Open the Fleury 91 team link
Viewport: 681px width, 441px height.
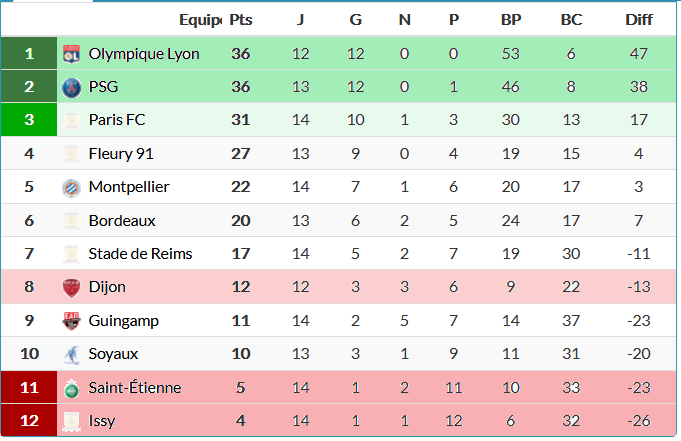(121, 154)
